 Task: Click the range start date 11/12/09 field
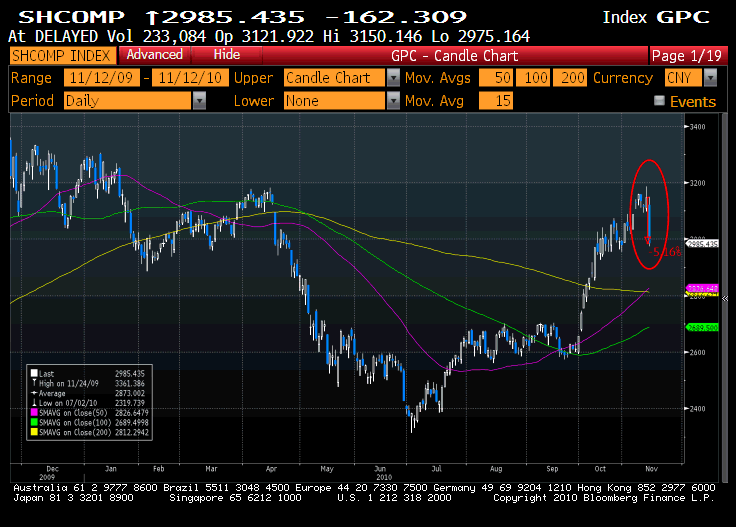[102, 78]
